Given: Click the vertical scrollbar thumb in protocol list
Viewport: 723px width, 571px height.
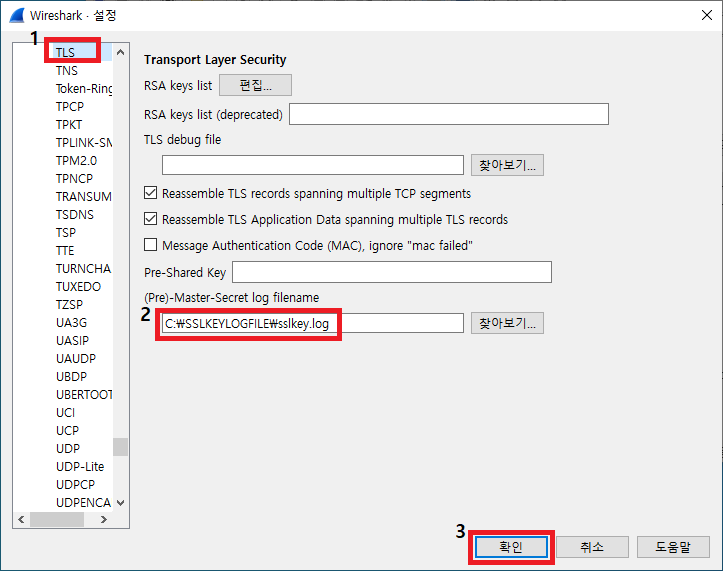Looking at the screenshot, I should point(120,447).
